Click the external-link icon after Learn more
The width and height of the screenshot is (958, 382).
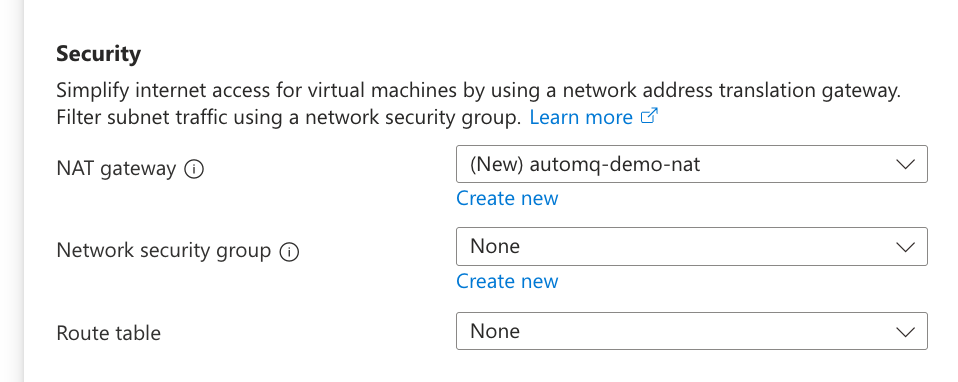point(649,116)
